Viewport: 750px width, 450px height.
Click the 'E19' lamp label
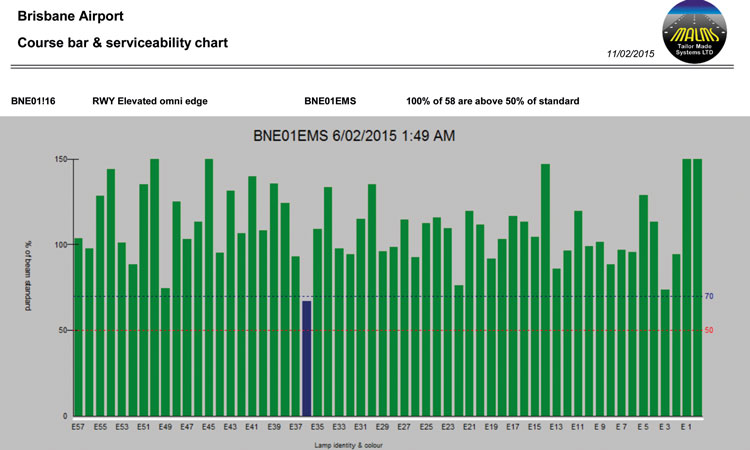pos(491,427)
